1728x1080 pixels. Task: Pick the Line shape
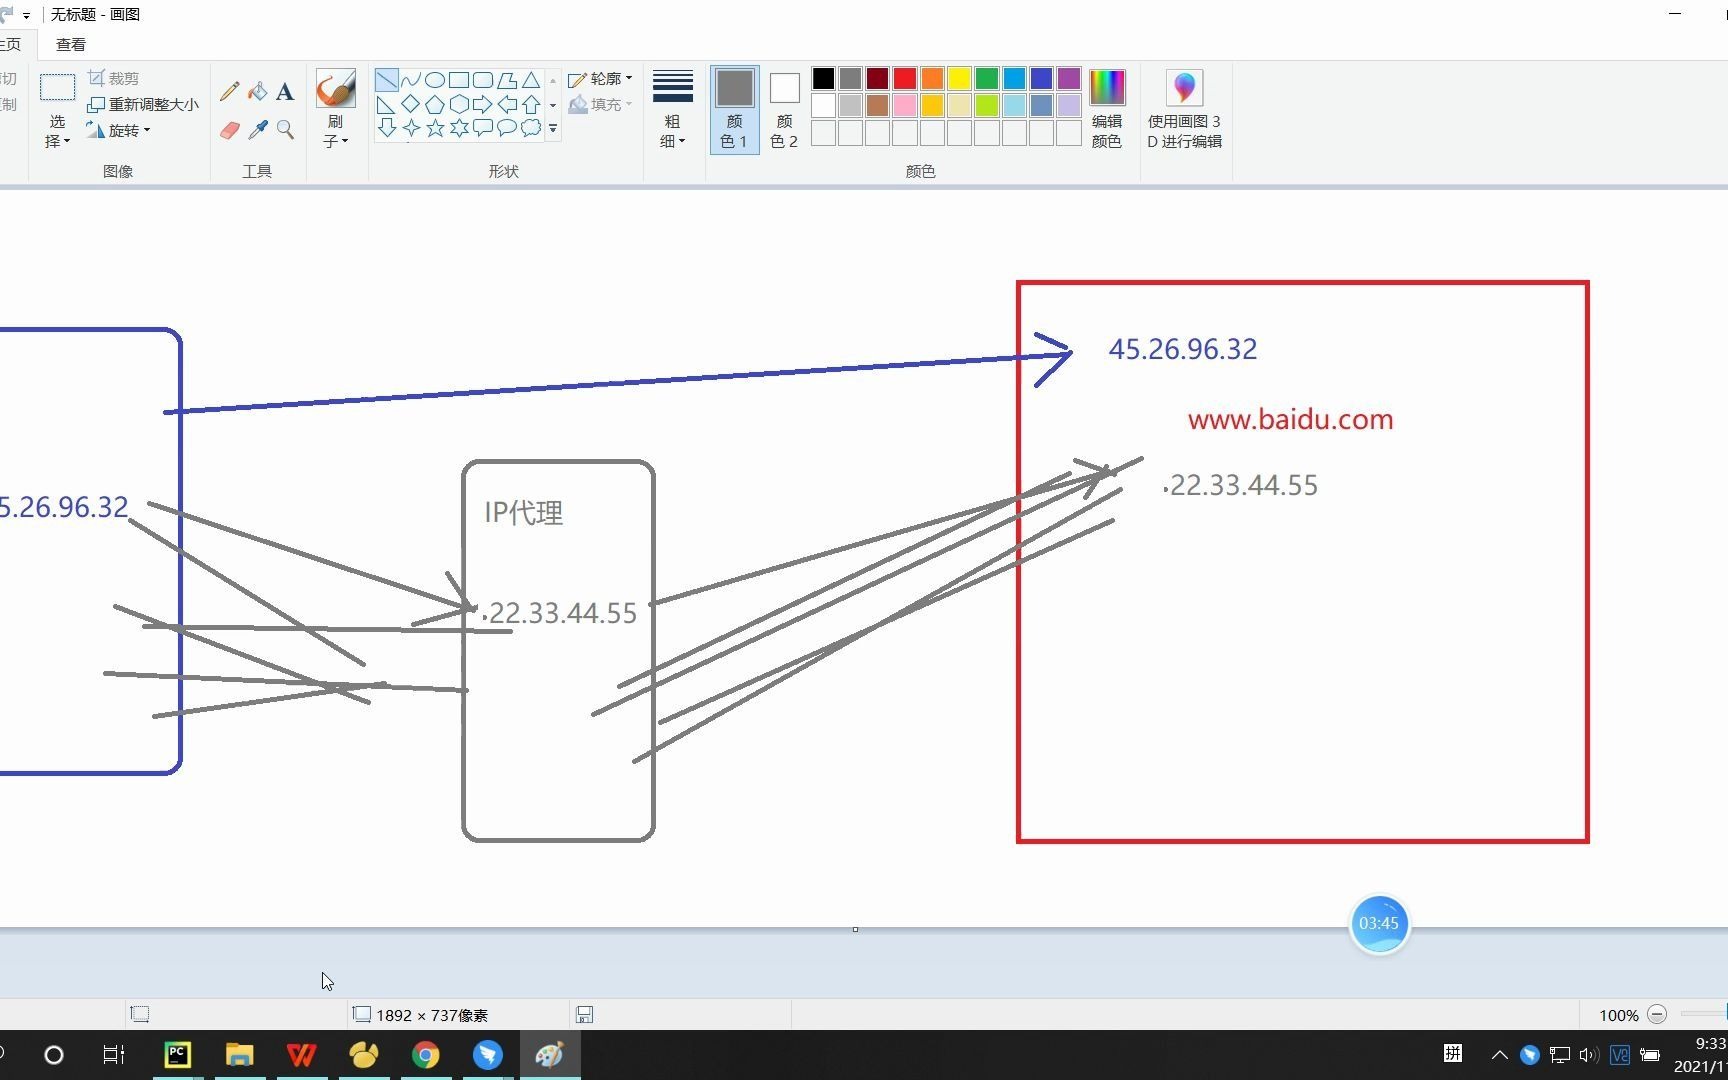(x=386, y=80)
